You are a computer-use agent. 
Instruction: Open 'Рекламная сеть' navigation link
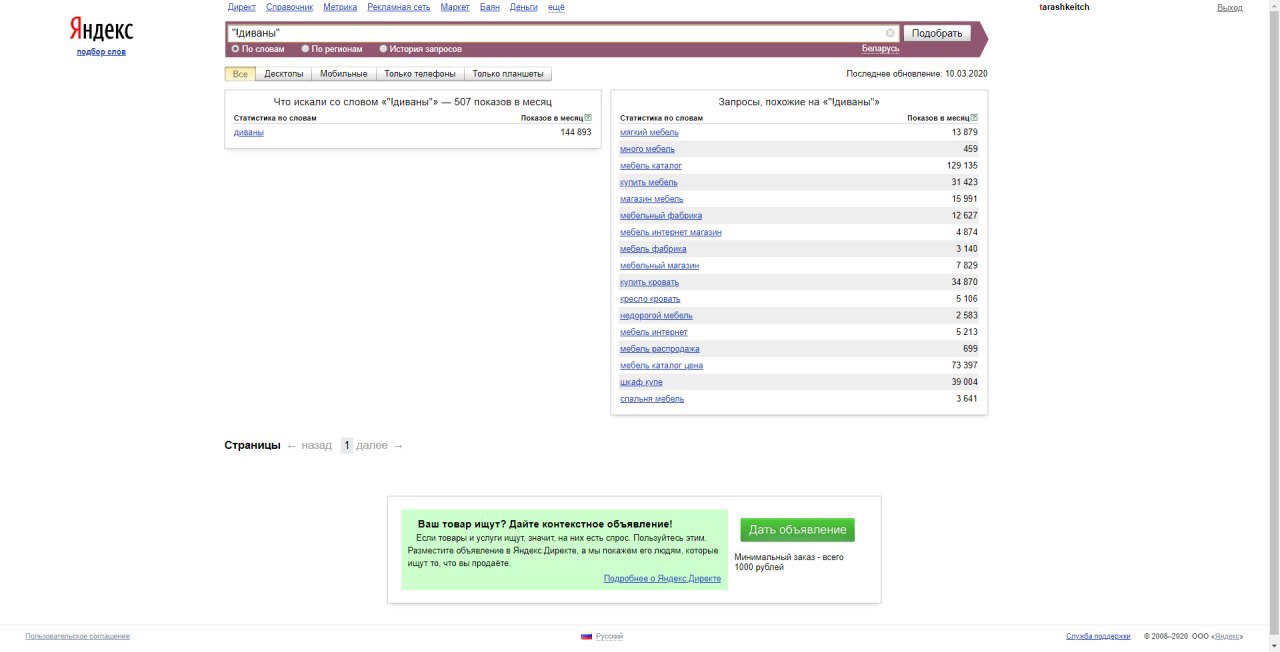pos(399,7)
